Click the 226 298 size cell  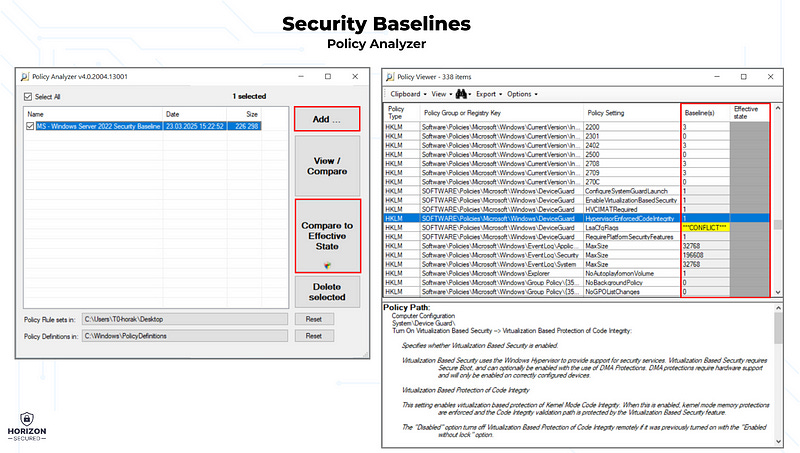[x=246, y=126]
